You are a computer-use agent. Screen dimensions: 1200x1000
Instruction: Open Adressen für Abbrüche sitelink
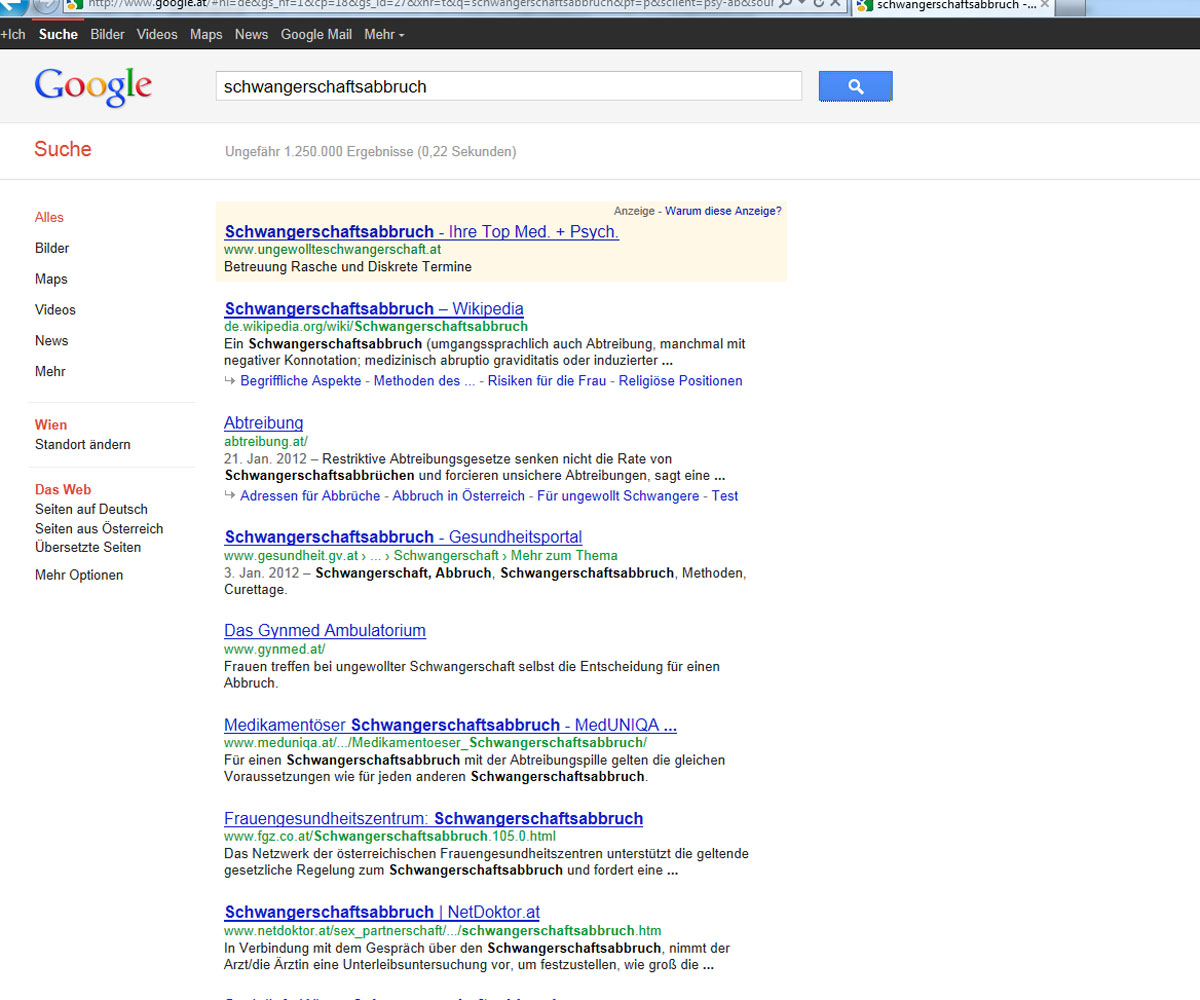click(310, 496)
